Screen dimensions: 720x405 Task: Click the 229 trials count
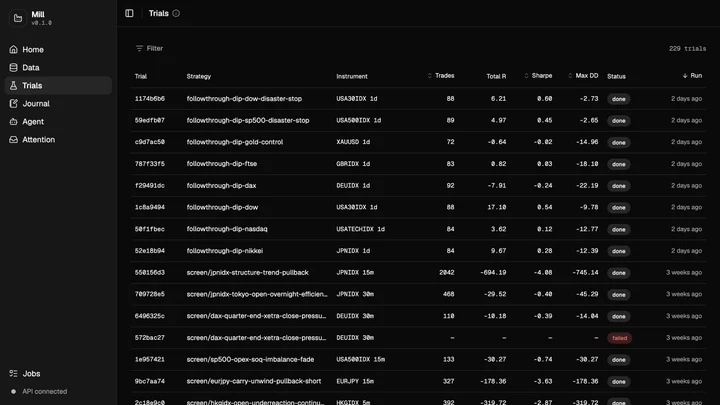tap(687, 48)
